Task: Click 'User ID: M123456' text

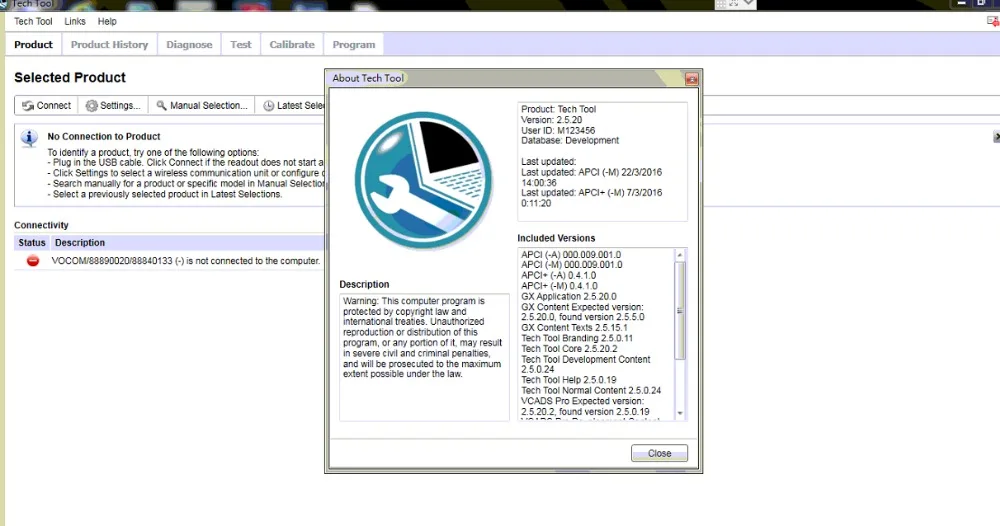Action: [x=558, y=130]
